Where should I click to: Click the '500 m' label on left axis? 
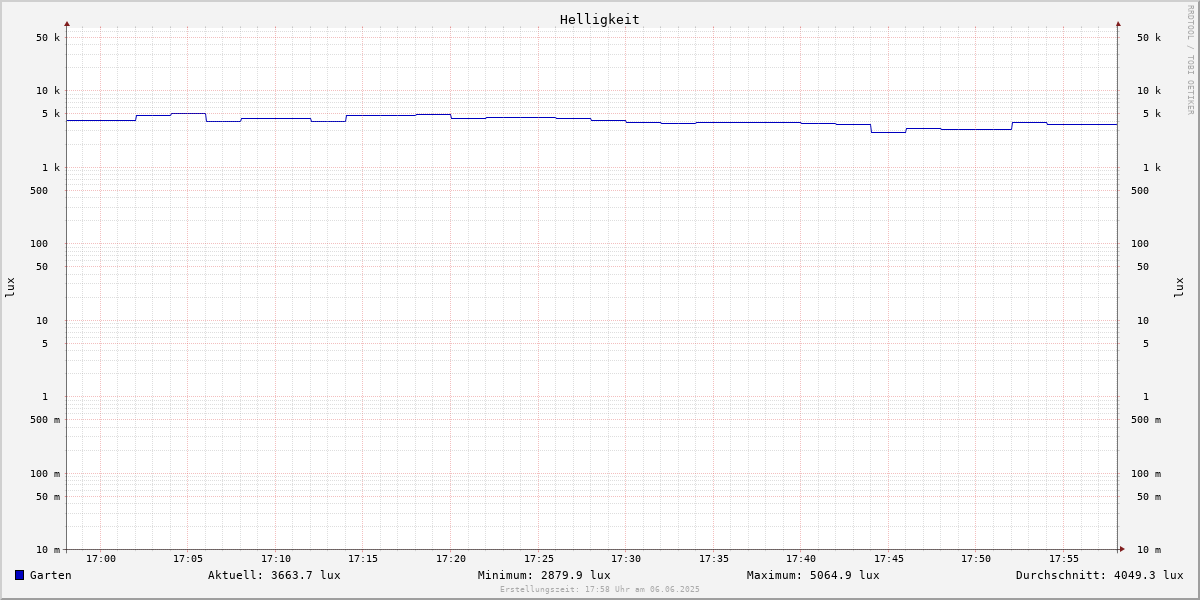[x=45, y=420]
